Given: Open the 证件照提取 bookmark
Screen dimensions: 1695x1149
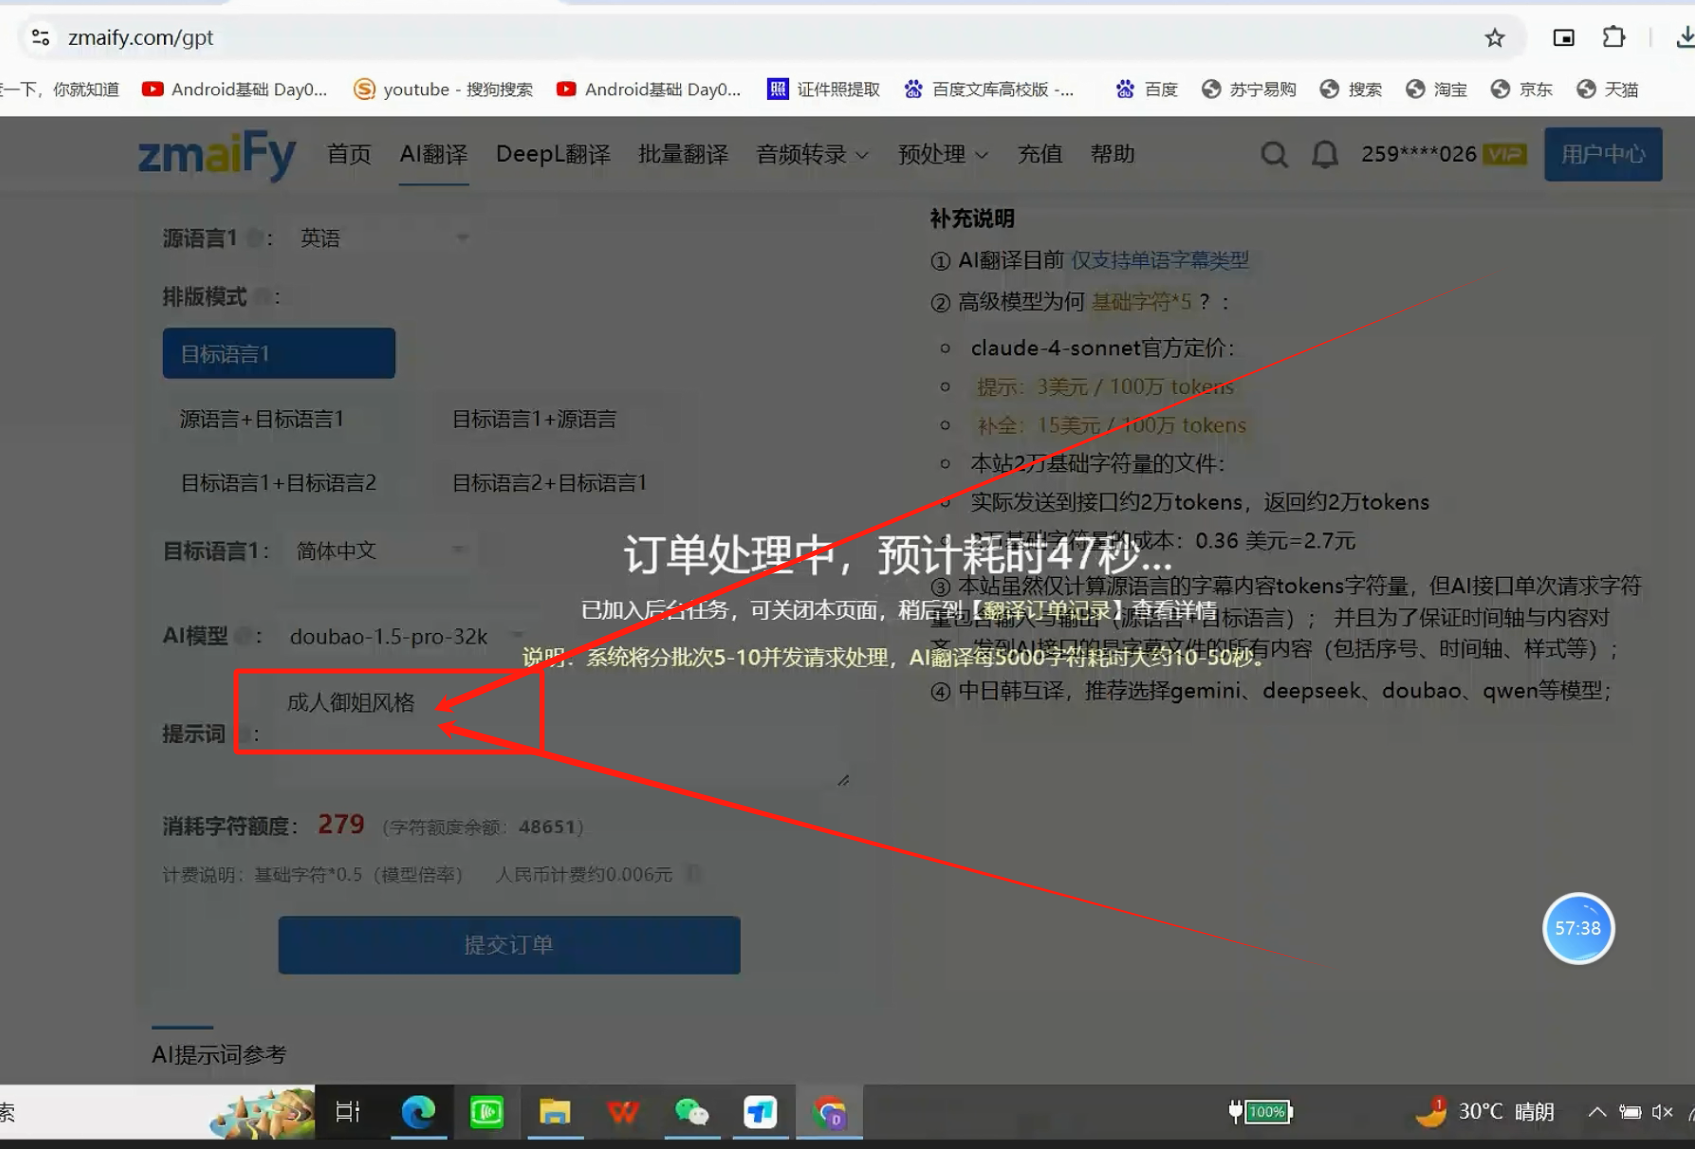Looking at the screenshot, I should pos(823,89).
